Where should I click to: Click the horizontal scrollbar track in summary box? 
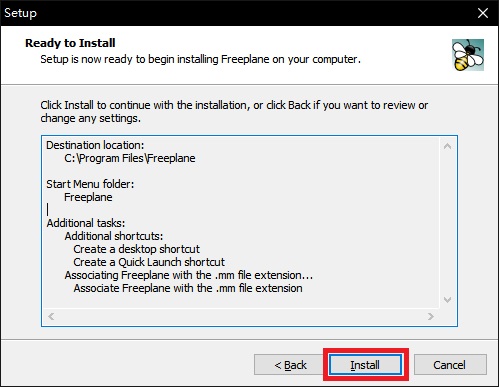tap(241, 316)
